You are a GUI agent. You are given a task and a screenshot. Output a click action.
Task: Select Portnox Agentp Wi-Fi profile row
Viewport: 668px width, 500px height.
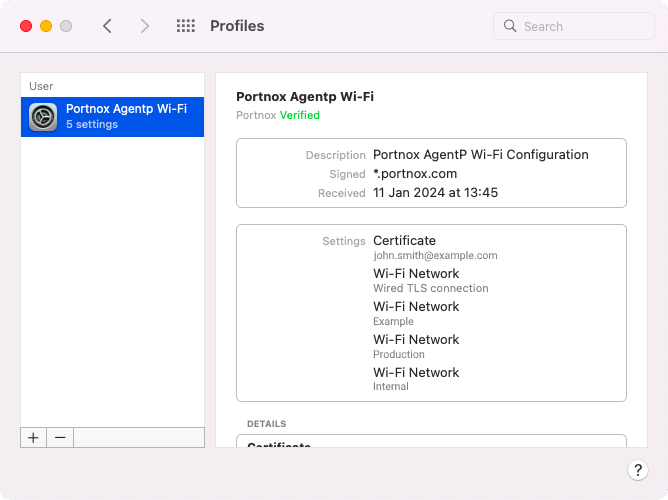pyautogui.click(x=112, y=117)
